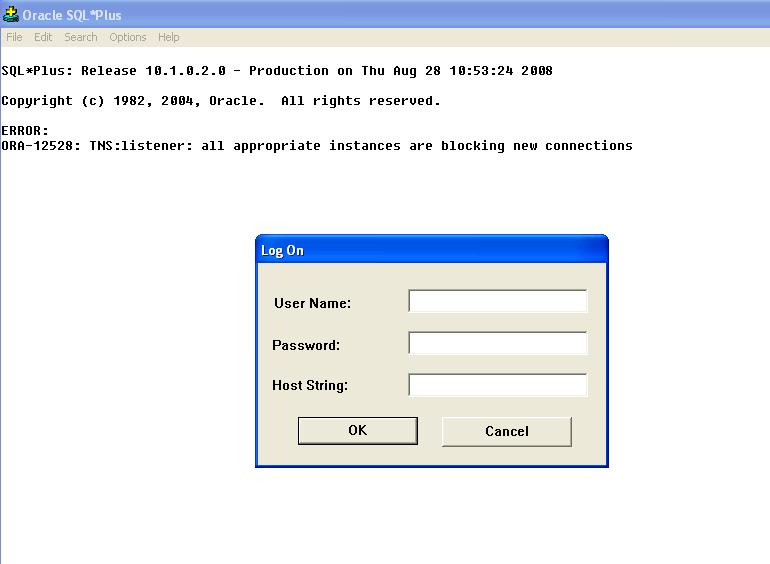770x564 pixels.
Task: Open the Edit menu
Action: [x=43, y=37]
